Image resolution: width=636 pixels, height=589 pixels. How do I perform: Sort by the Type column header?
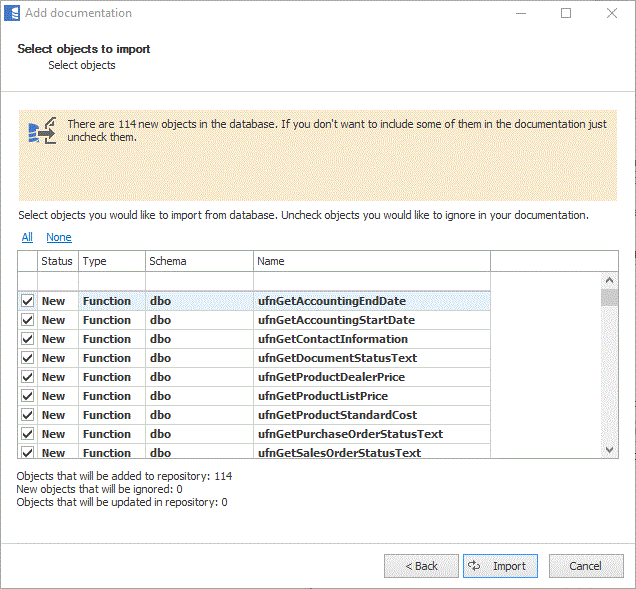click(111, 261)
